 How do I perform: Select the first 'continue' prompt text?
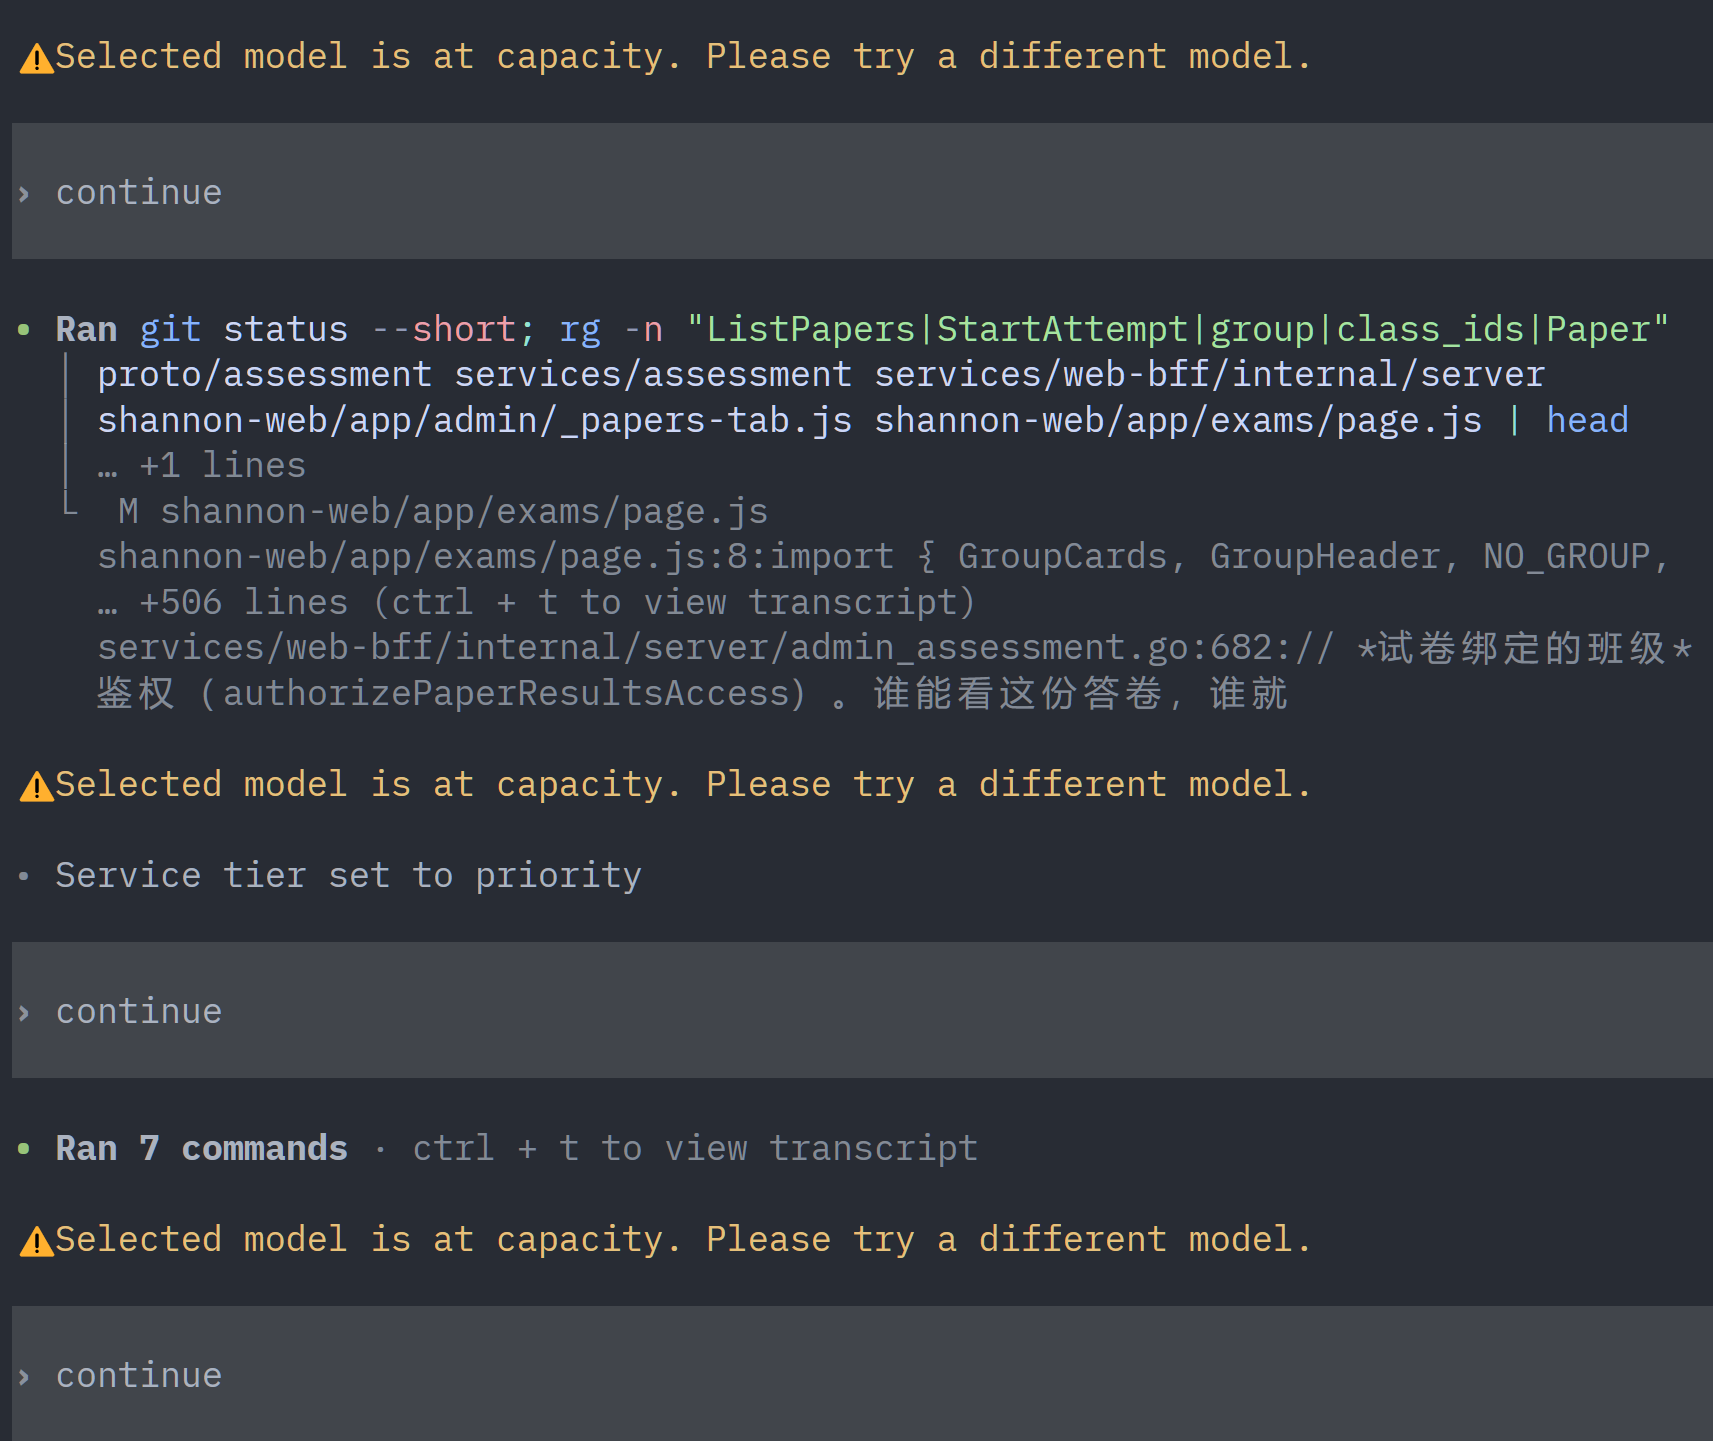(x=139, y=192)
